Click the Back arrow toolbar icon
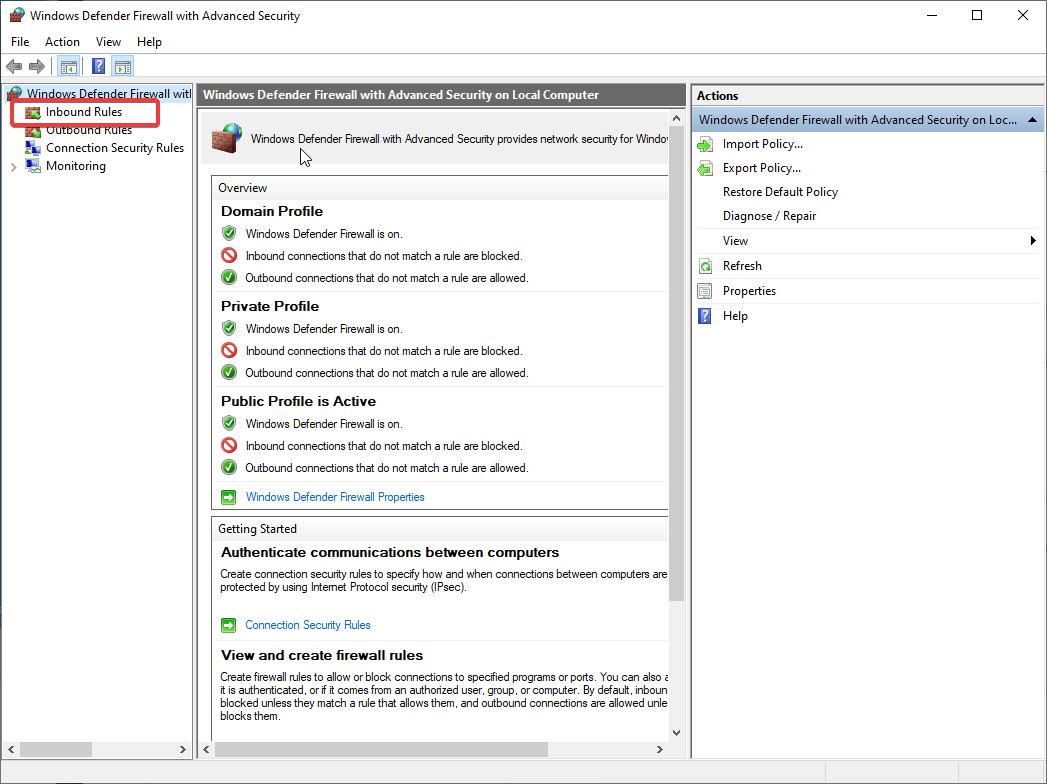The image size is (1047, 784). [14, 66]
